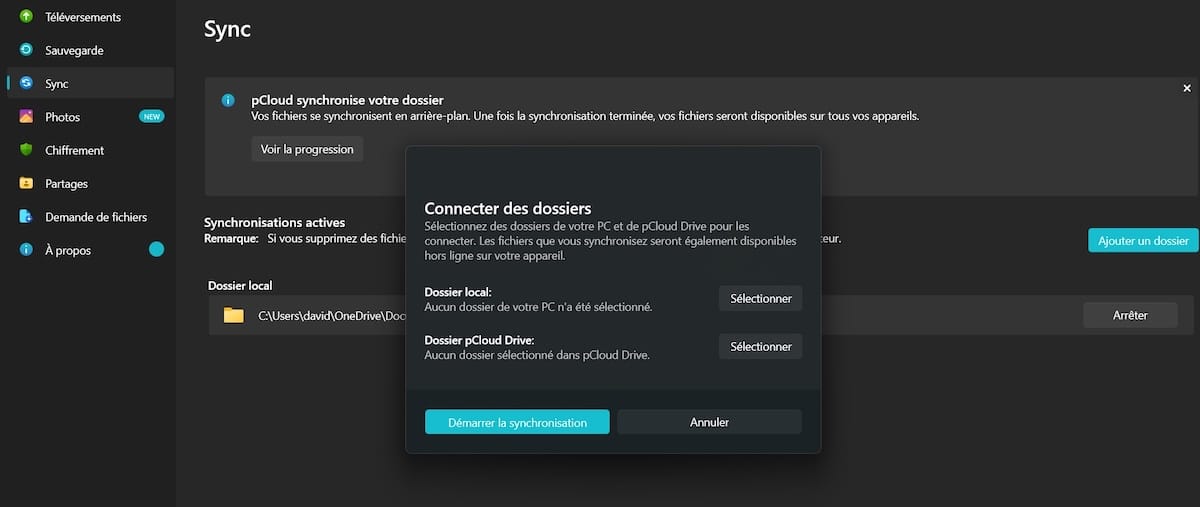Click the info icon in sync banner

pyautogui.click(x=228, y=101)
